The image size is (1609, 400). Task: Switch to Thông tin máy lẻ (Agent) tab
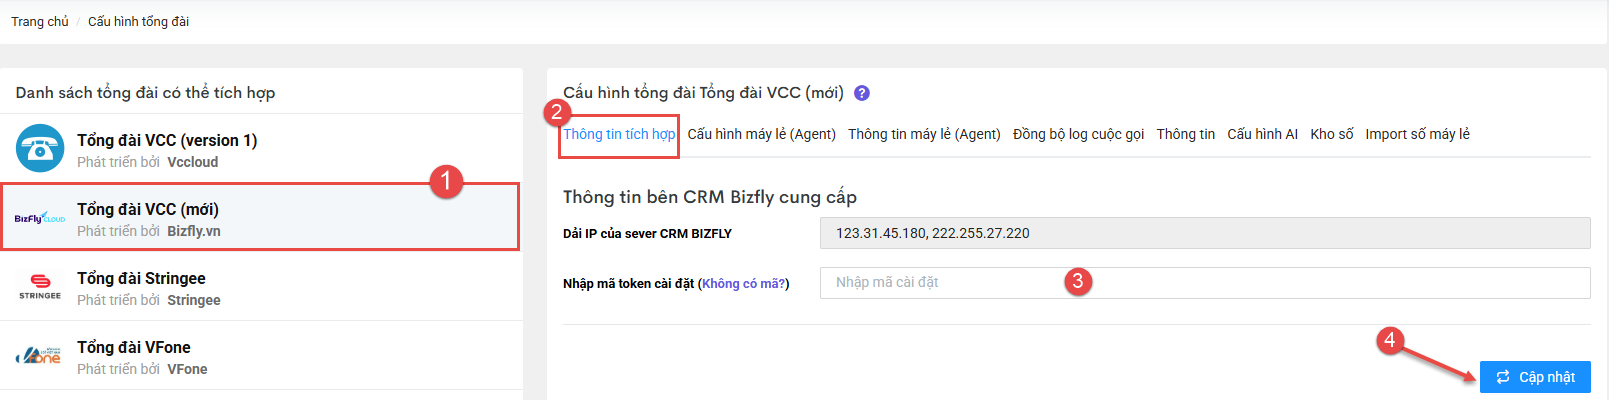tap(924, 134)
